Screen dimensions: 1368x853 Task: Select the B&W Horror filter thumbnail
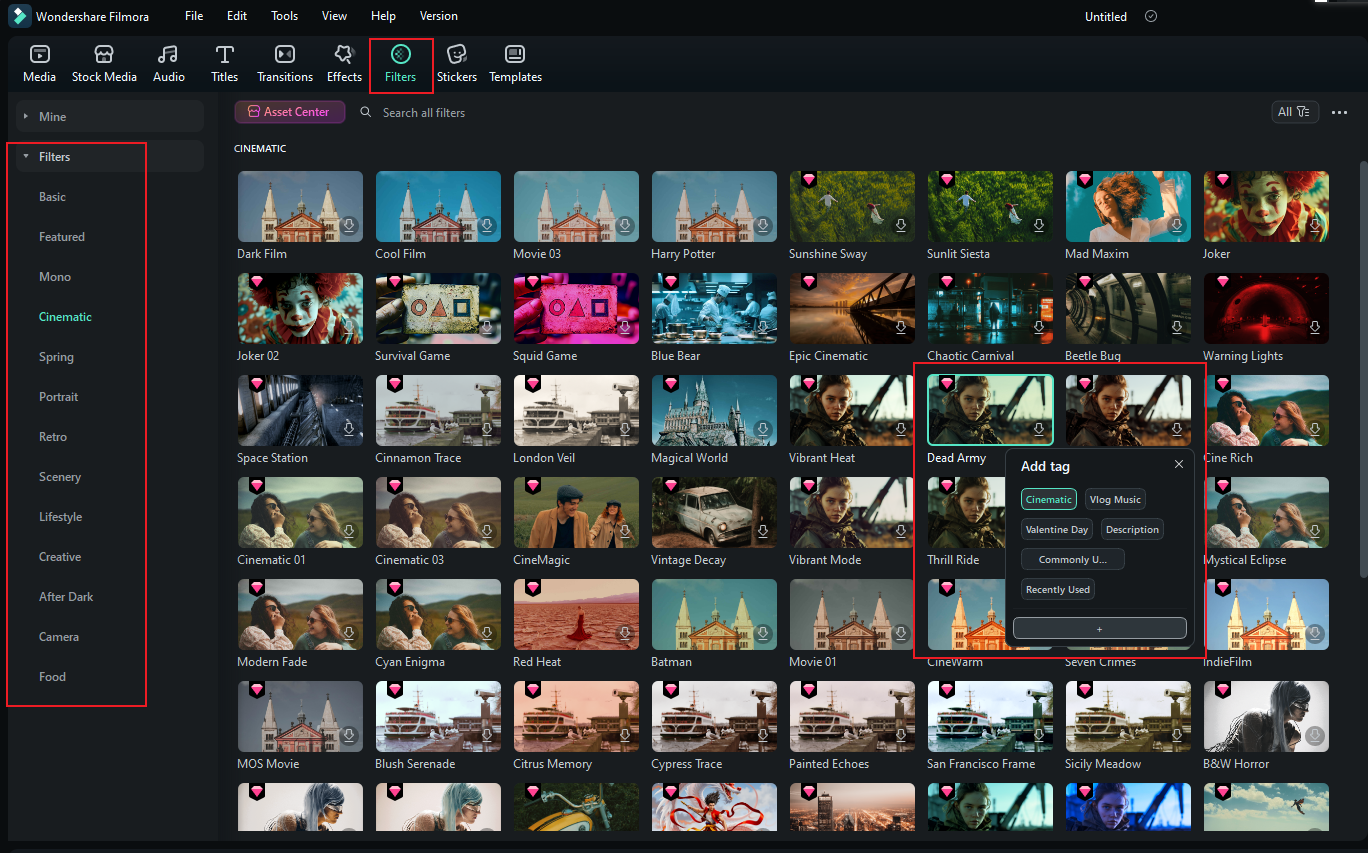click(x=1266, y=716)
